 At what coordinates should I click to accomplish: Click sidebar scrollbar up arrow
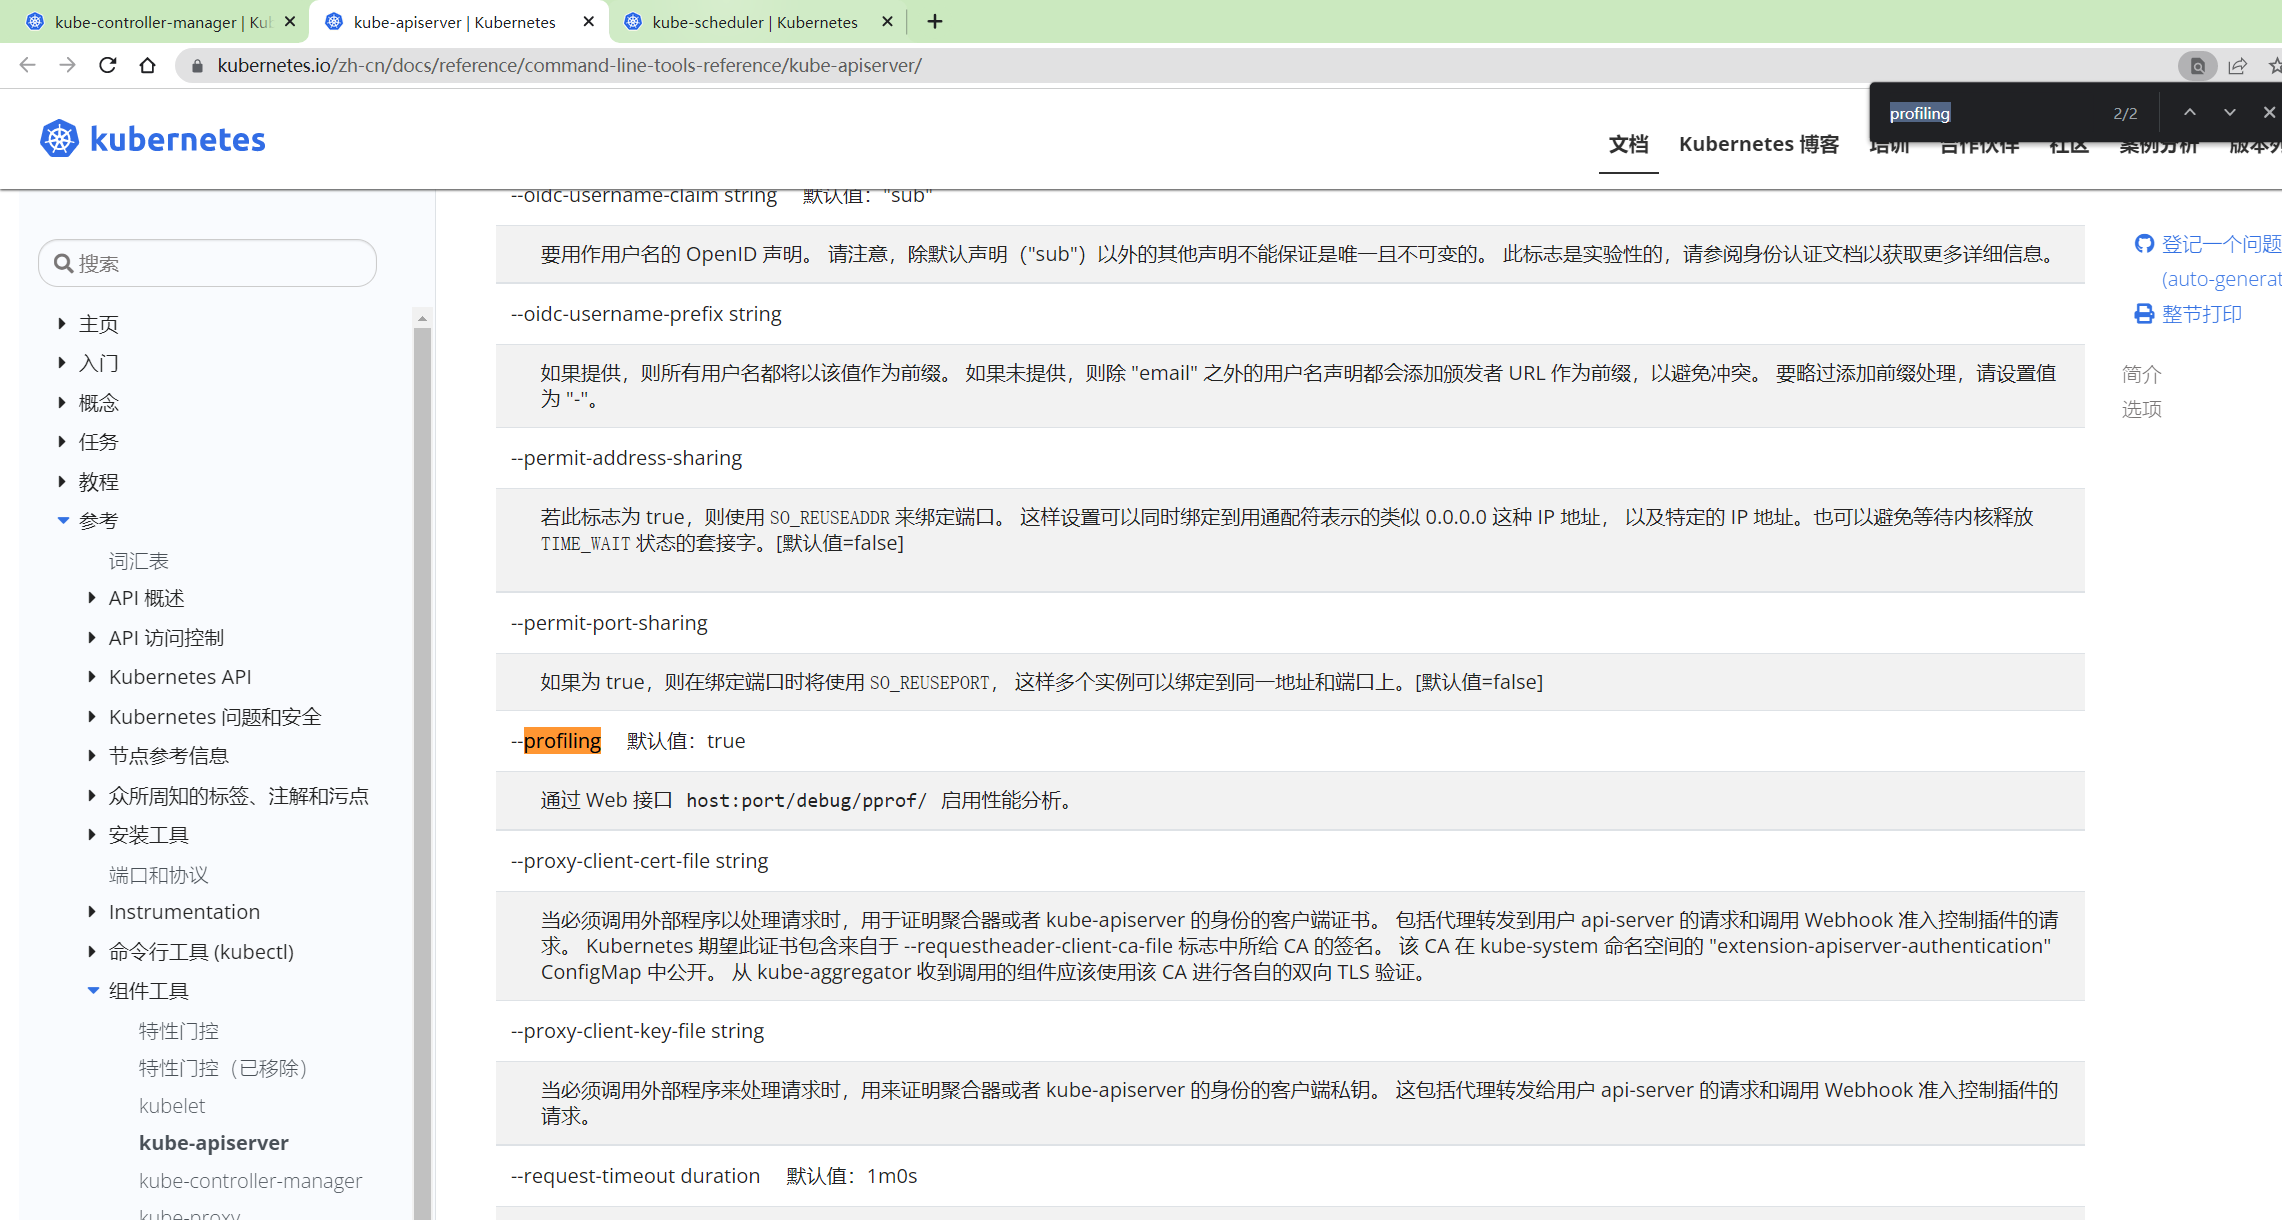click(x=422, y=318)
